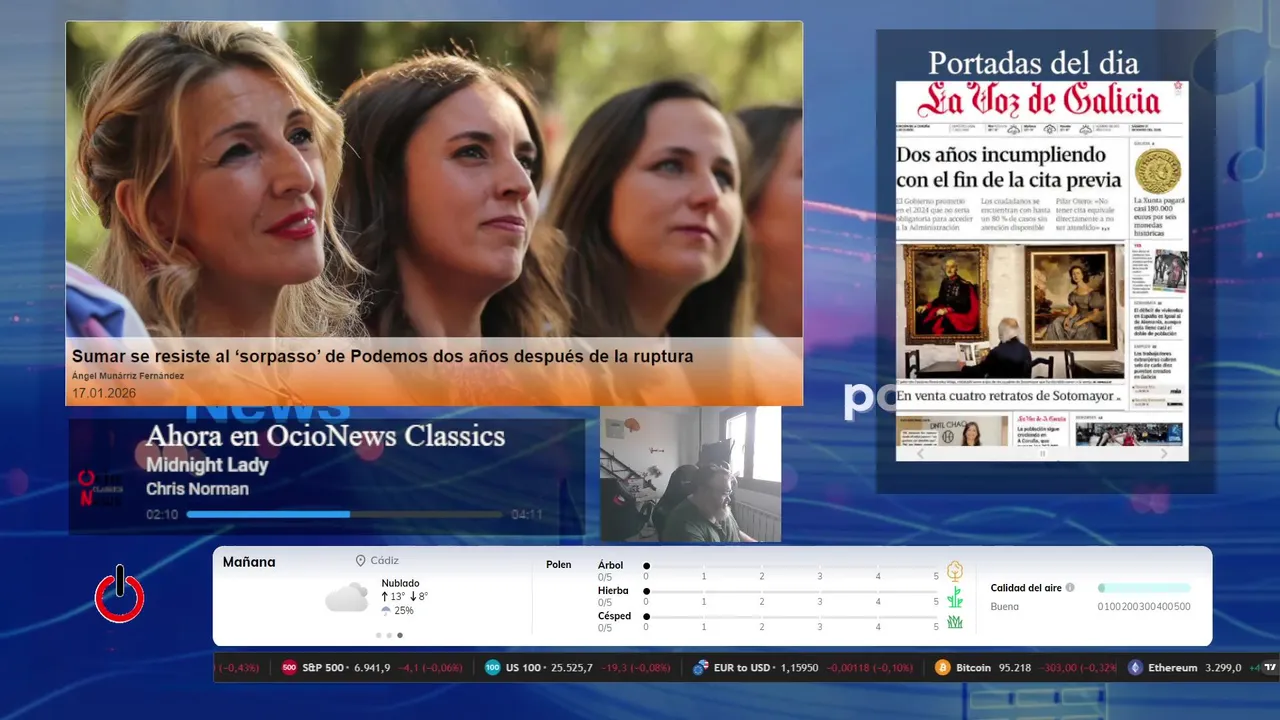
Task: Click the 'Polen' section label
Action: (x=559, y=565)
